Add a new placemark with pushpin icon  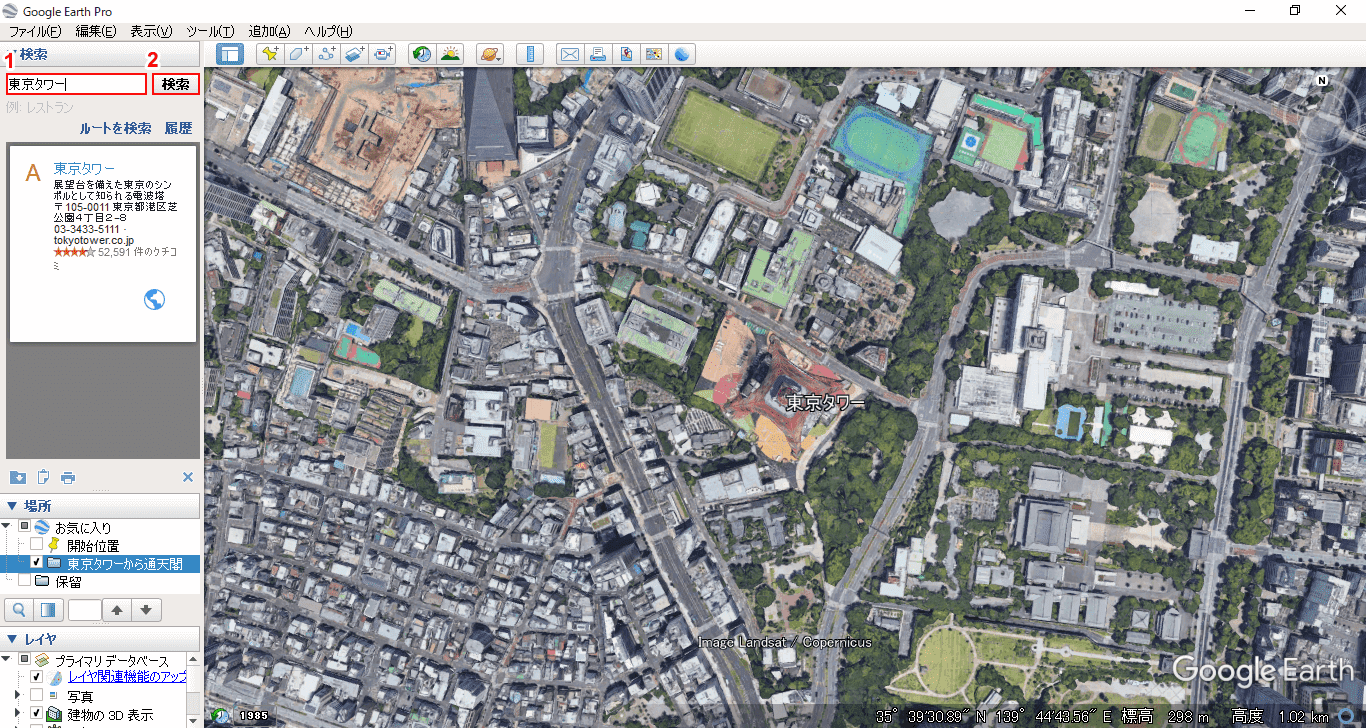(x=269, y=54)
